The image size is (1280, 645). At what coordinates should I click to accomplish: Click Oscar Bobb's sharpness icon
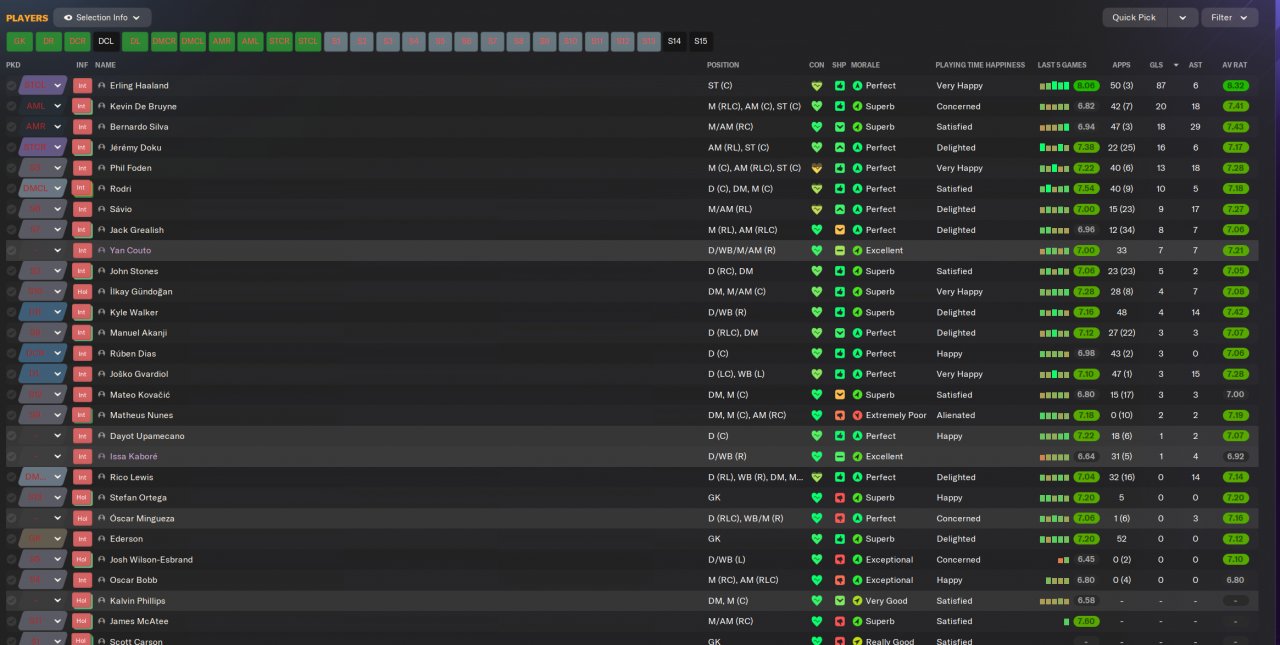[x=840, y=580]
